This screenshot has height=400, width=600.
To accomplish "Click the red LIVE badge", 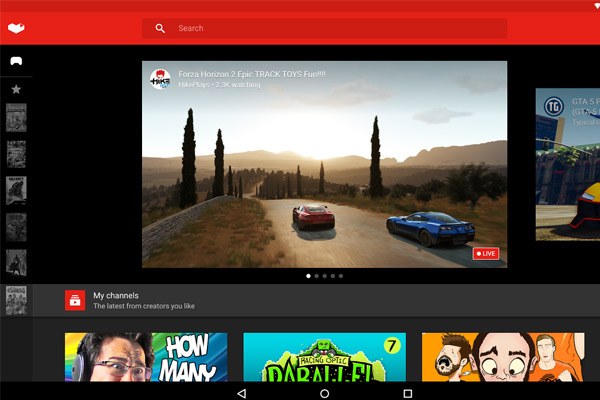I will tap(486, 253).
